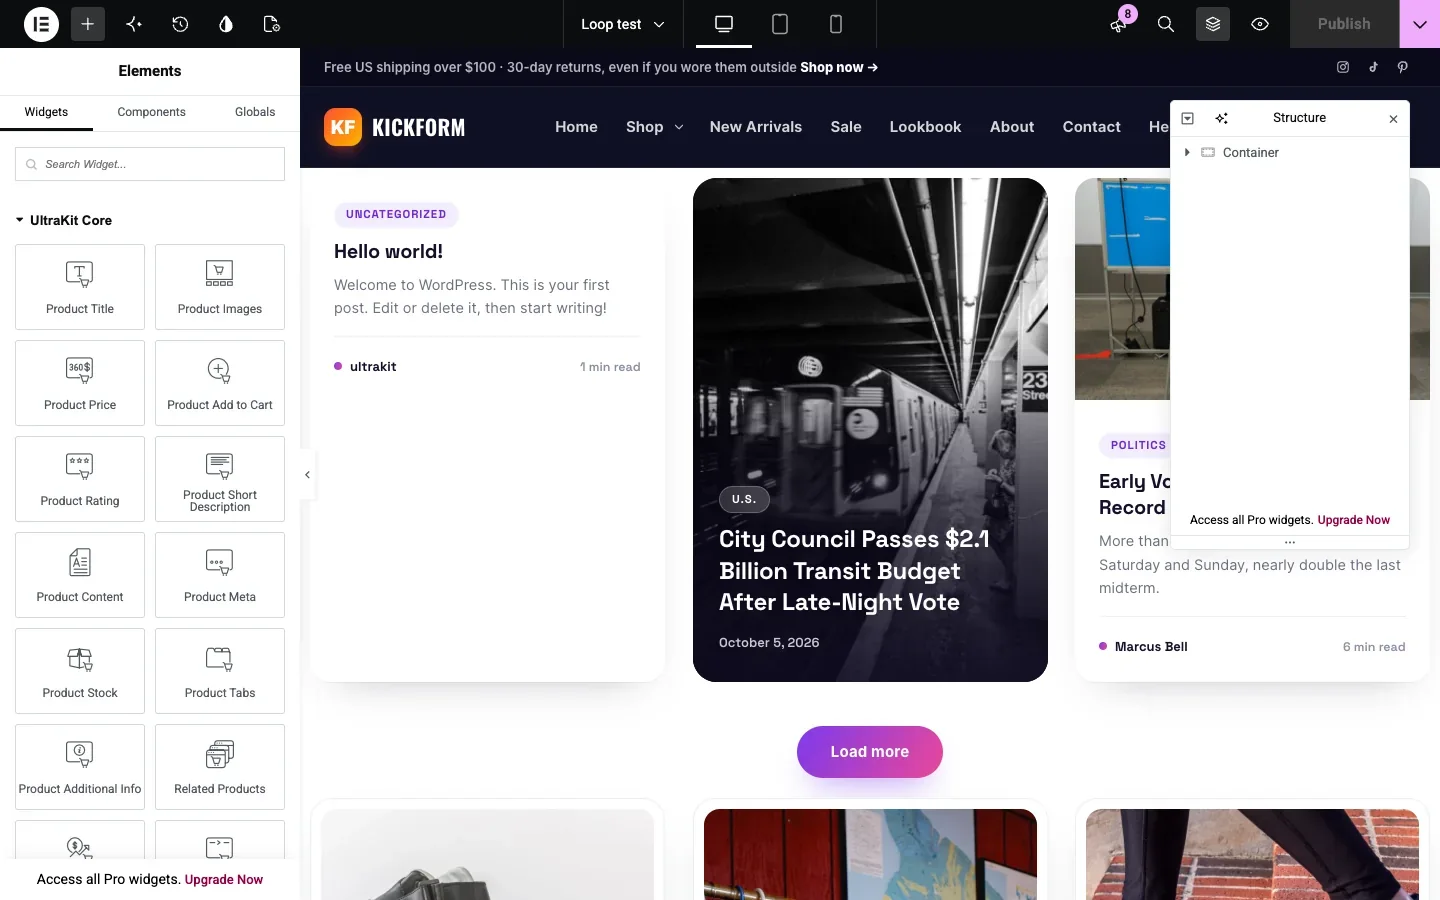
Task: Open the Shop submenu chevron
Action: click(x=679, y=127)
